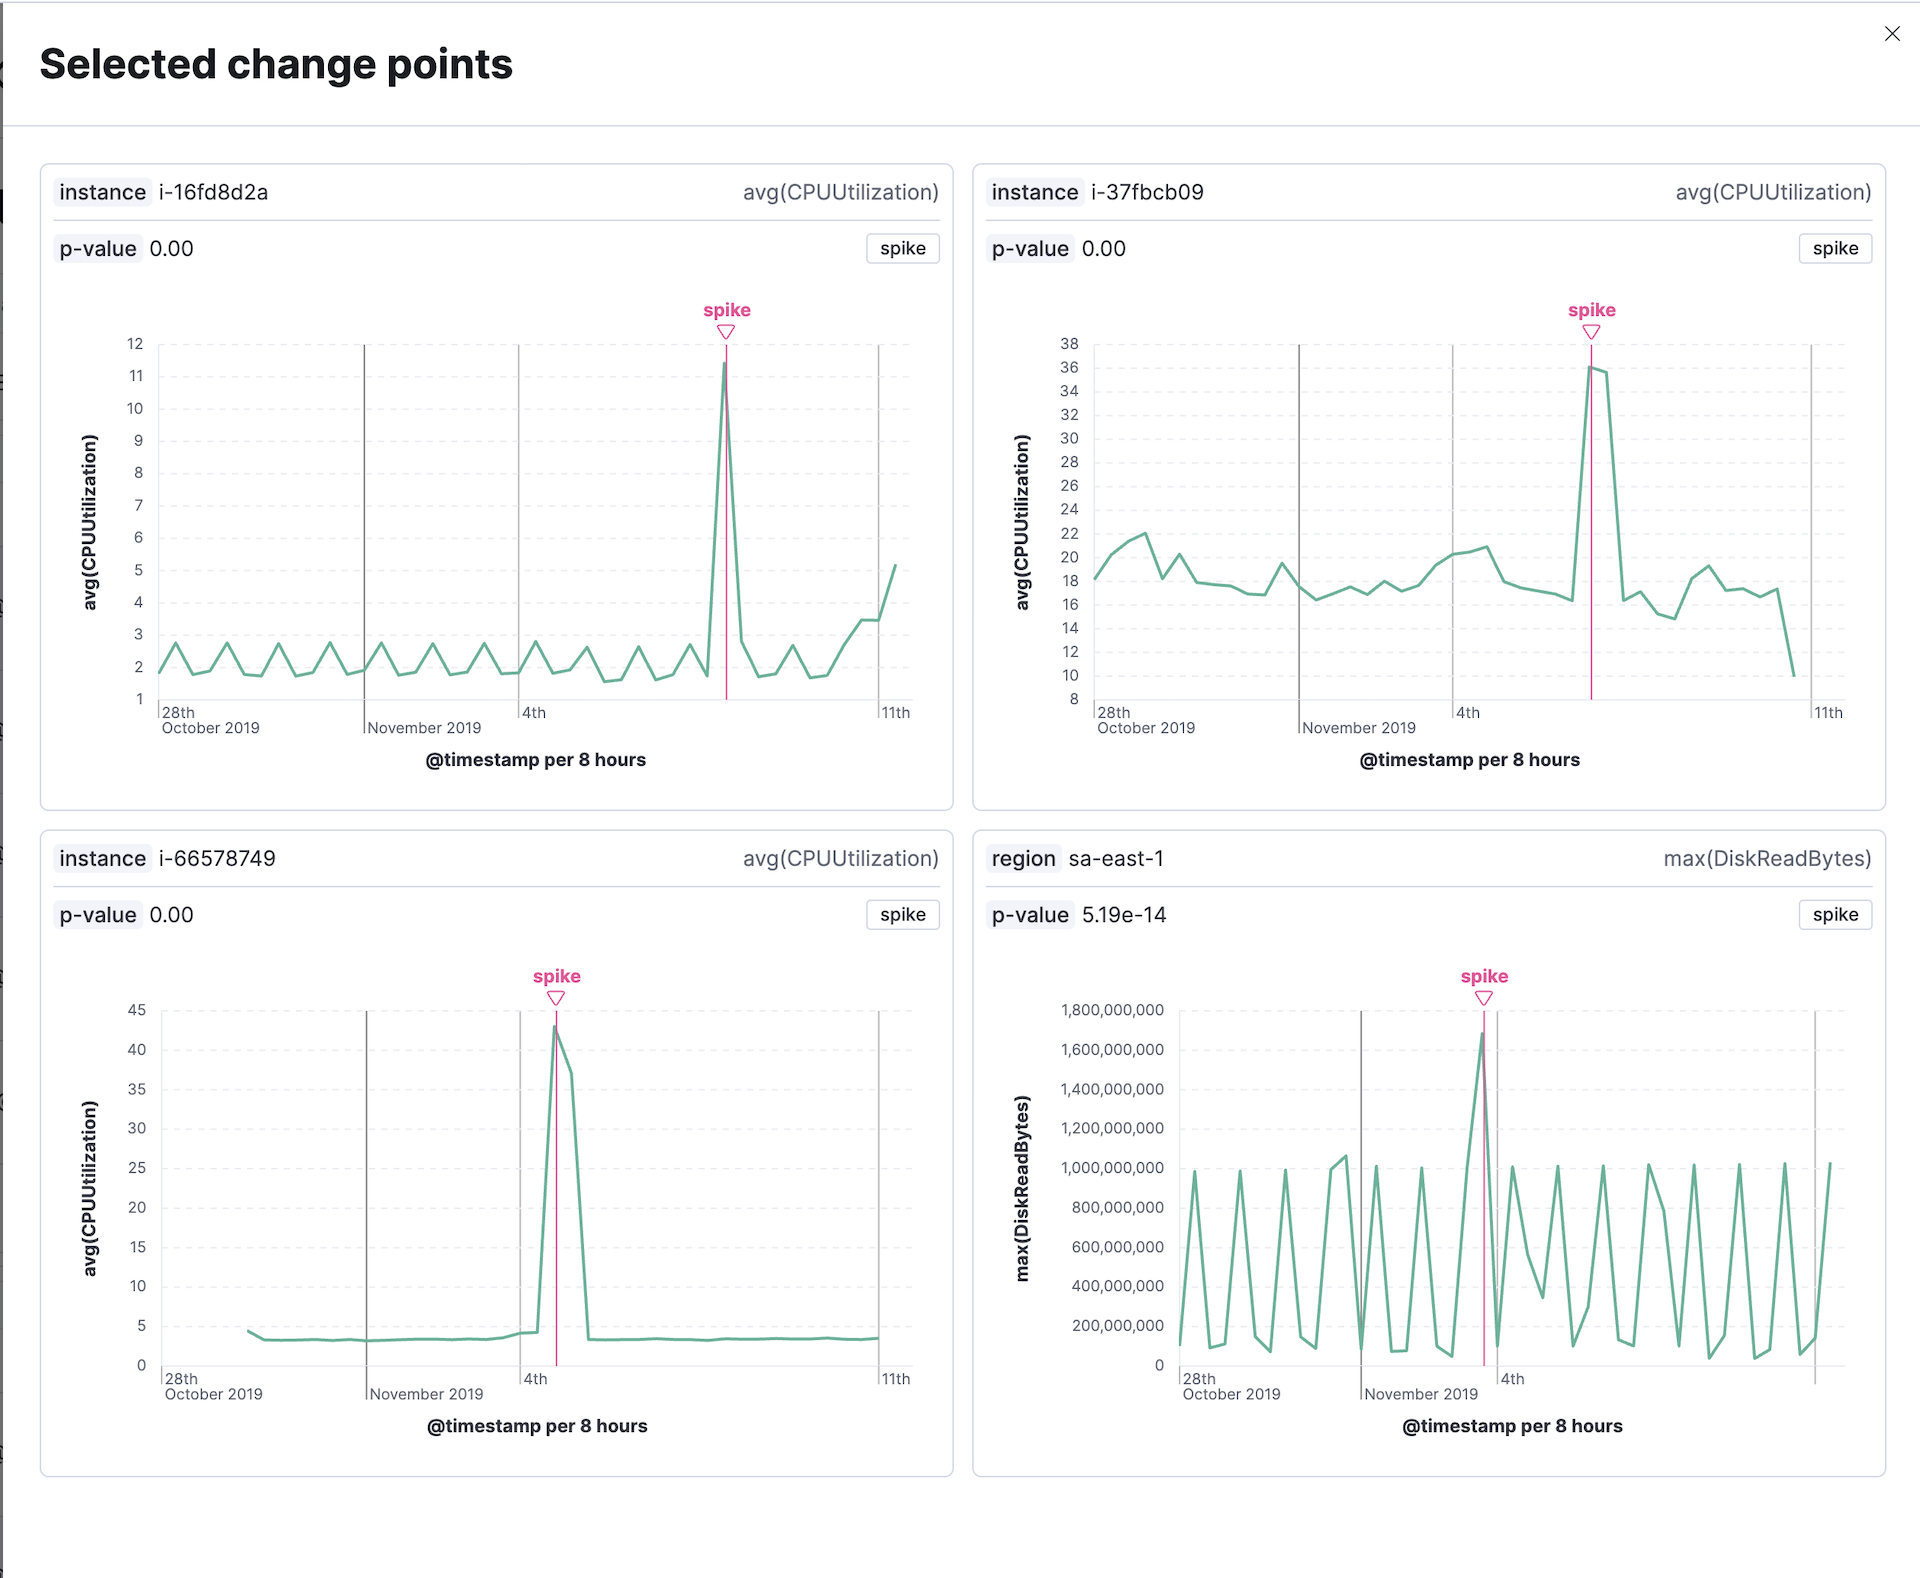Viewport: 1920px width, 1578px height.
Task: Click pink spike text above i-16fd8d2a chart
Action: (x=727, y=310)
